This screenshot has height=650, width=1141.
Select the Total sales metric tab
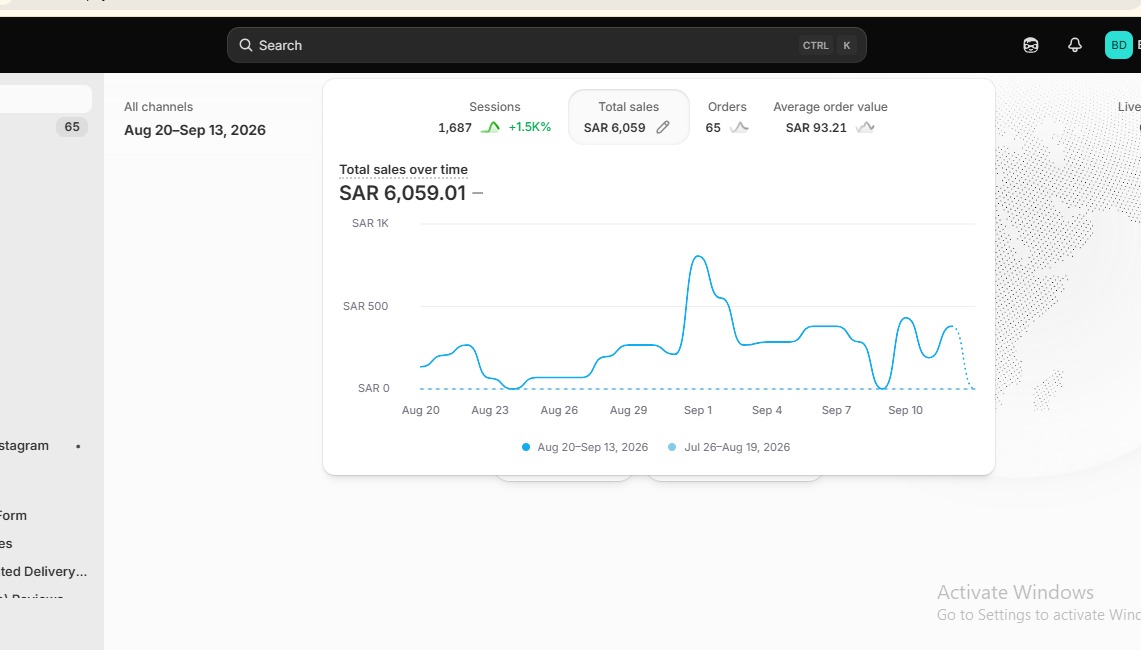(628, 117)
